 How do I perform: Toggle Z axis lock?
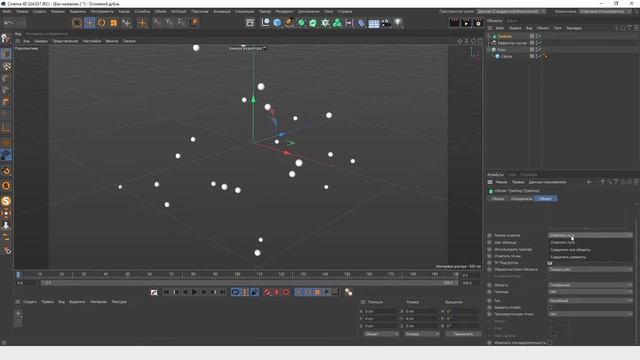[x=181, y=23]
